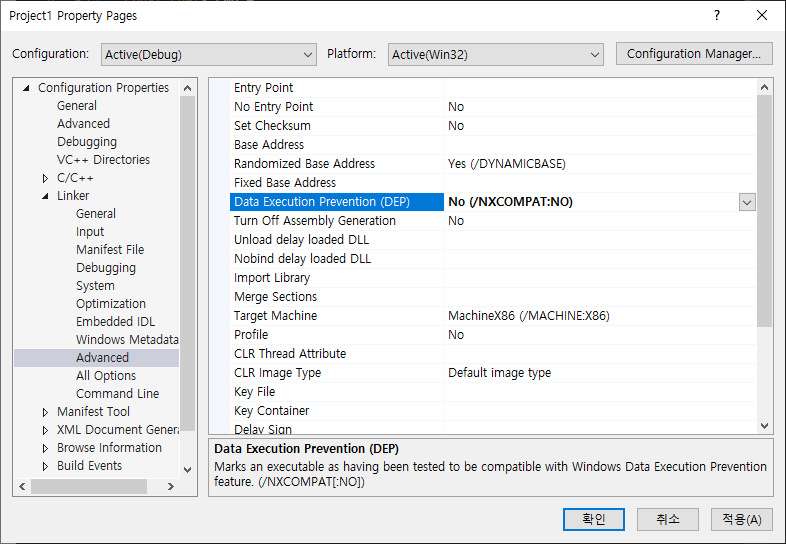The width and height of the screenshot is (786, 544).
Task: Click the tree panel scroll down arrow
Action: (x=187, y=470)
